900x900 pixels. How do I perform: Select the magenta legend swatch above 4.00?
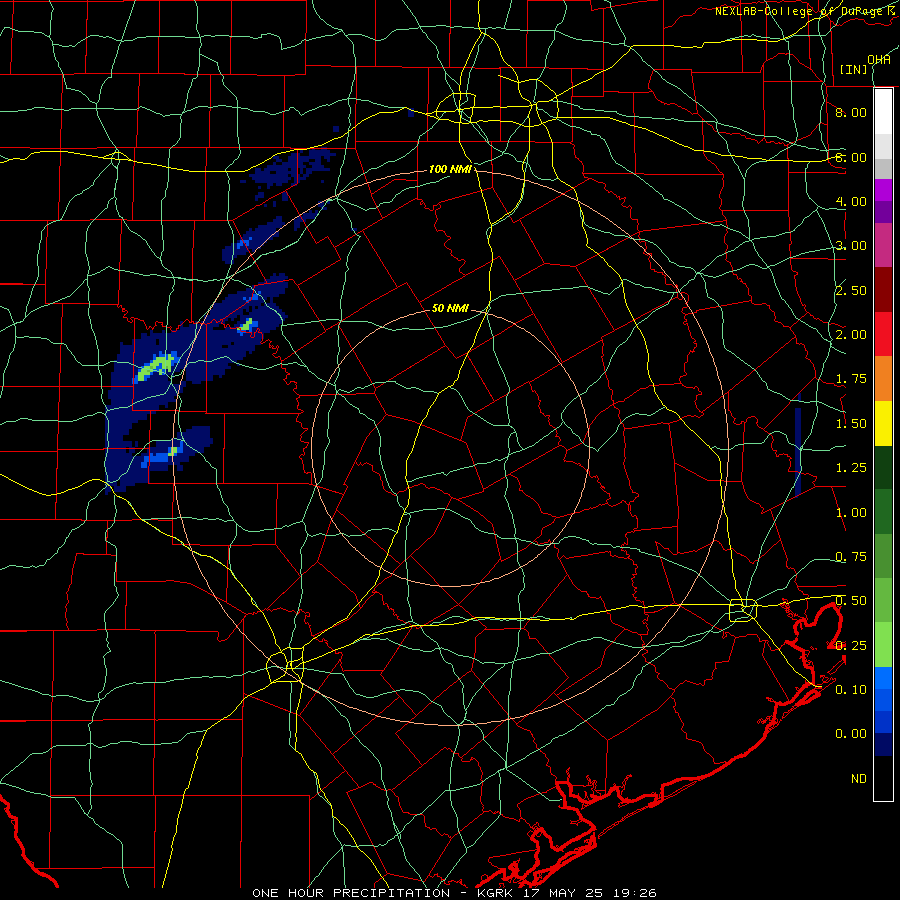coord(883,190)
